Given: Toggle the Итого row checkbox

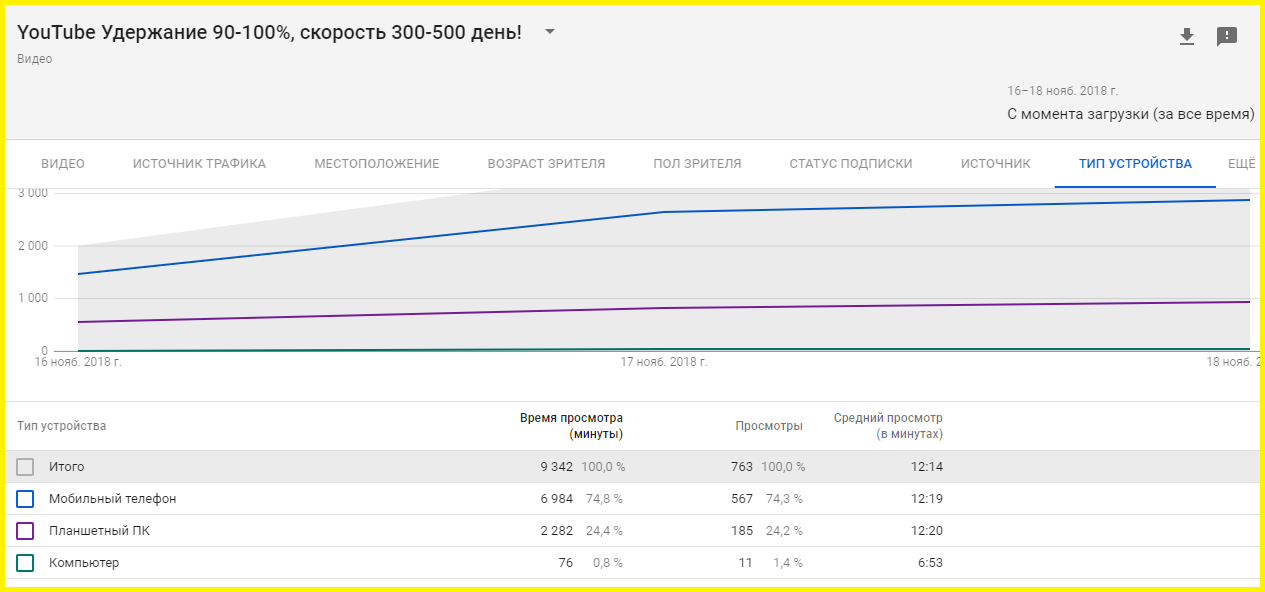Looking at the screenshot, I should click(x=25, y=467).
